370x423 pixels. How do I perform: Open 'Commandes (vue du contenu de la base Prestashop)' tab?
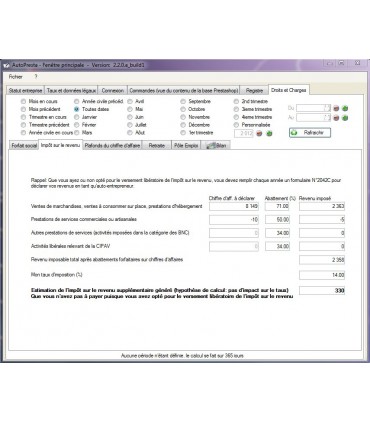tap(184, 91)
